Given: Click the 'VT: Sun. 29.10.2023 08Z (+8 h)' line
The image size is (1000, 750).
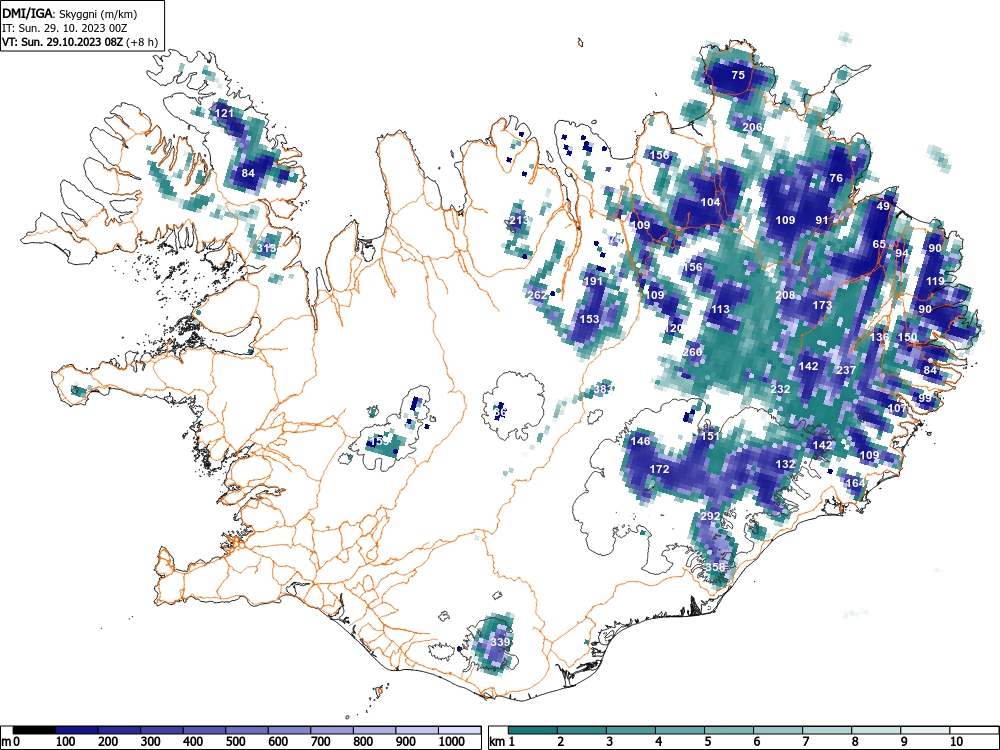Looking at the screenshot, I should (x=80, y=42).
